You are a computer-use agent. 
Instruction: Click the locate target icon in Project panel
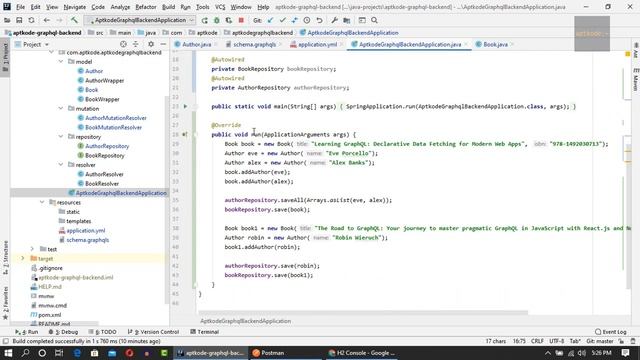[x=123, y=44]
